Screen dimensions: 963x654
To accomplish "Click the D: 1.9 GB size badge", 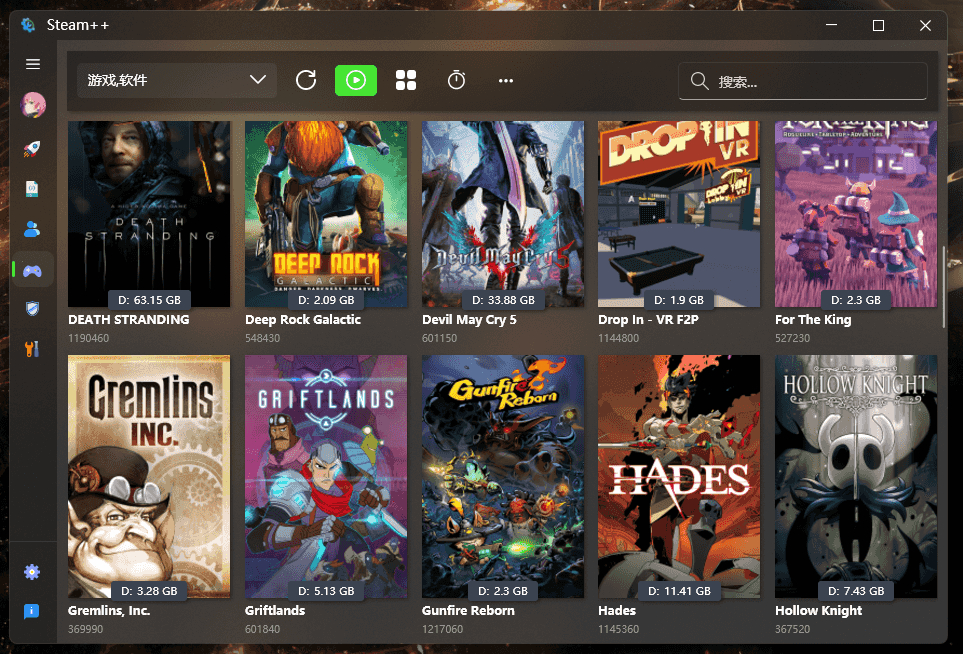I will (x=679, y=300).
